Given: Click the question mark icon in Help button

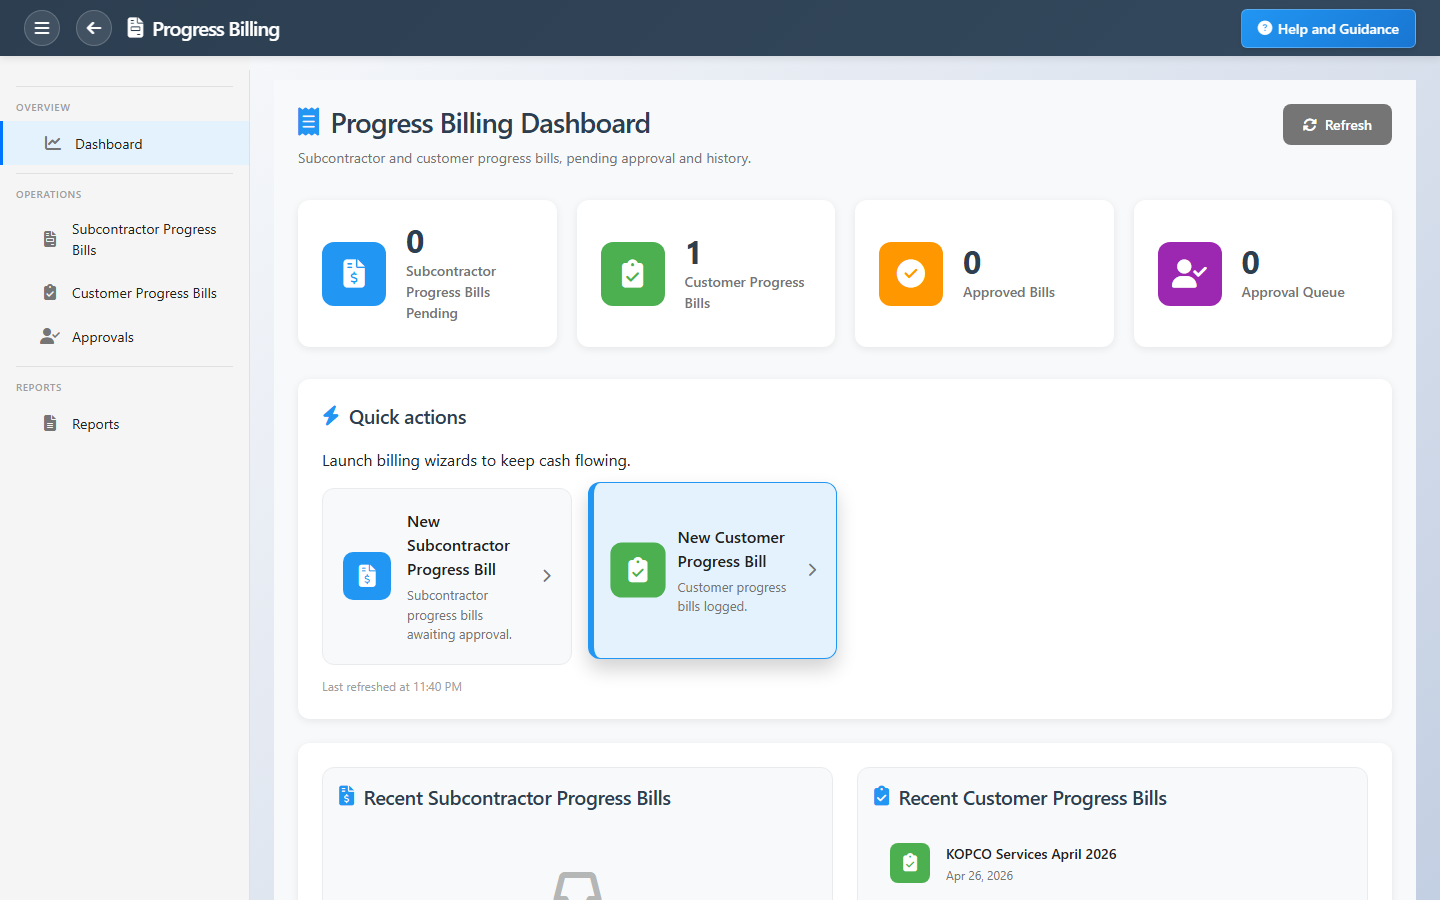Looking at the screenshot, I should (x=1265, y=28).
